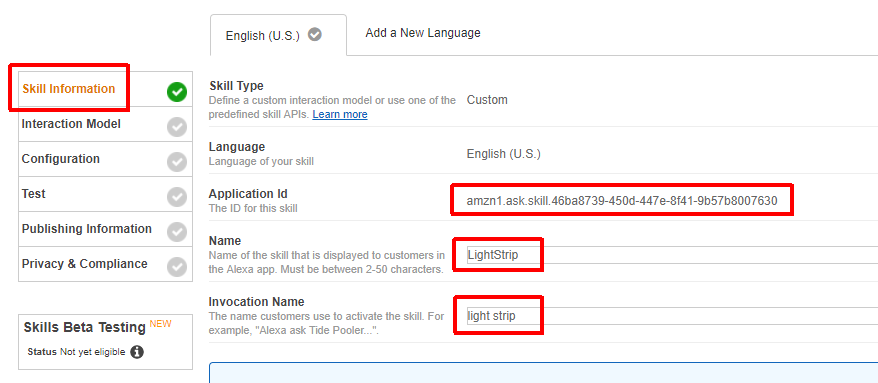Screen dimensions: 878x383
Task: Click checkmark icon on English (U.S.) tab
Action: tap(315, 35)
